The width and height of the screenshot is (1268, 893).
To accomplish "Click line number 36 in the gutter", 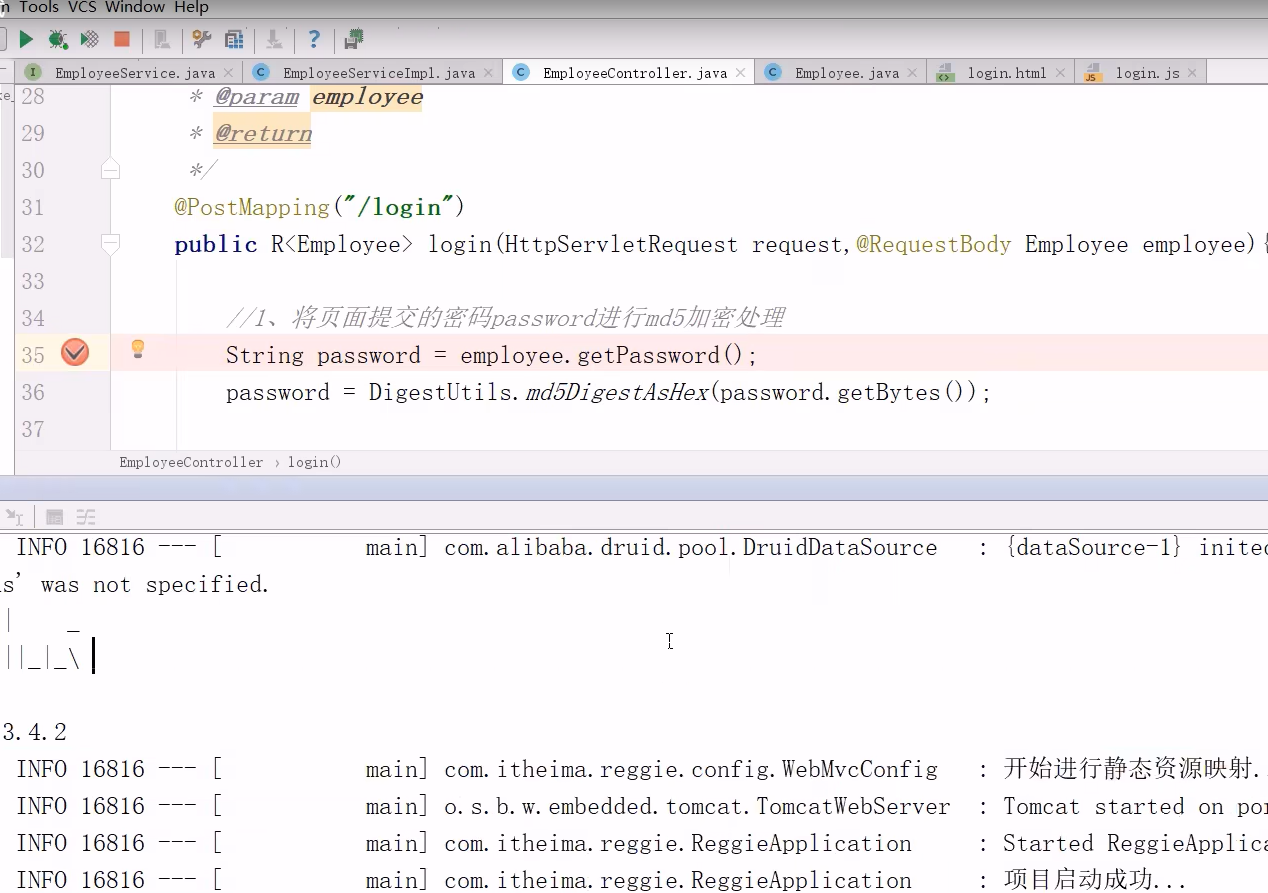I will (x=33, y=392).
